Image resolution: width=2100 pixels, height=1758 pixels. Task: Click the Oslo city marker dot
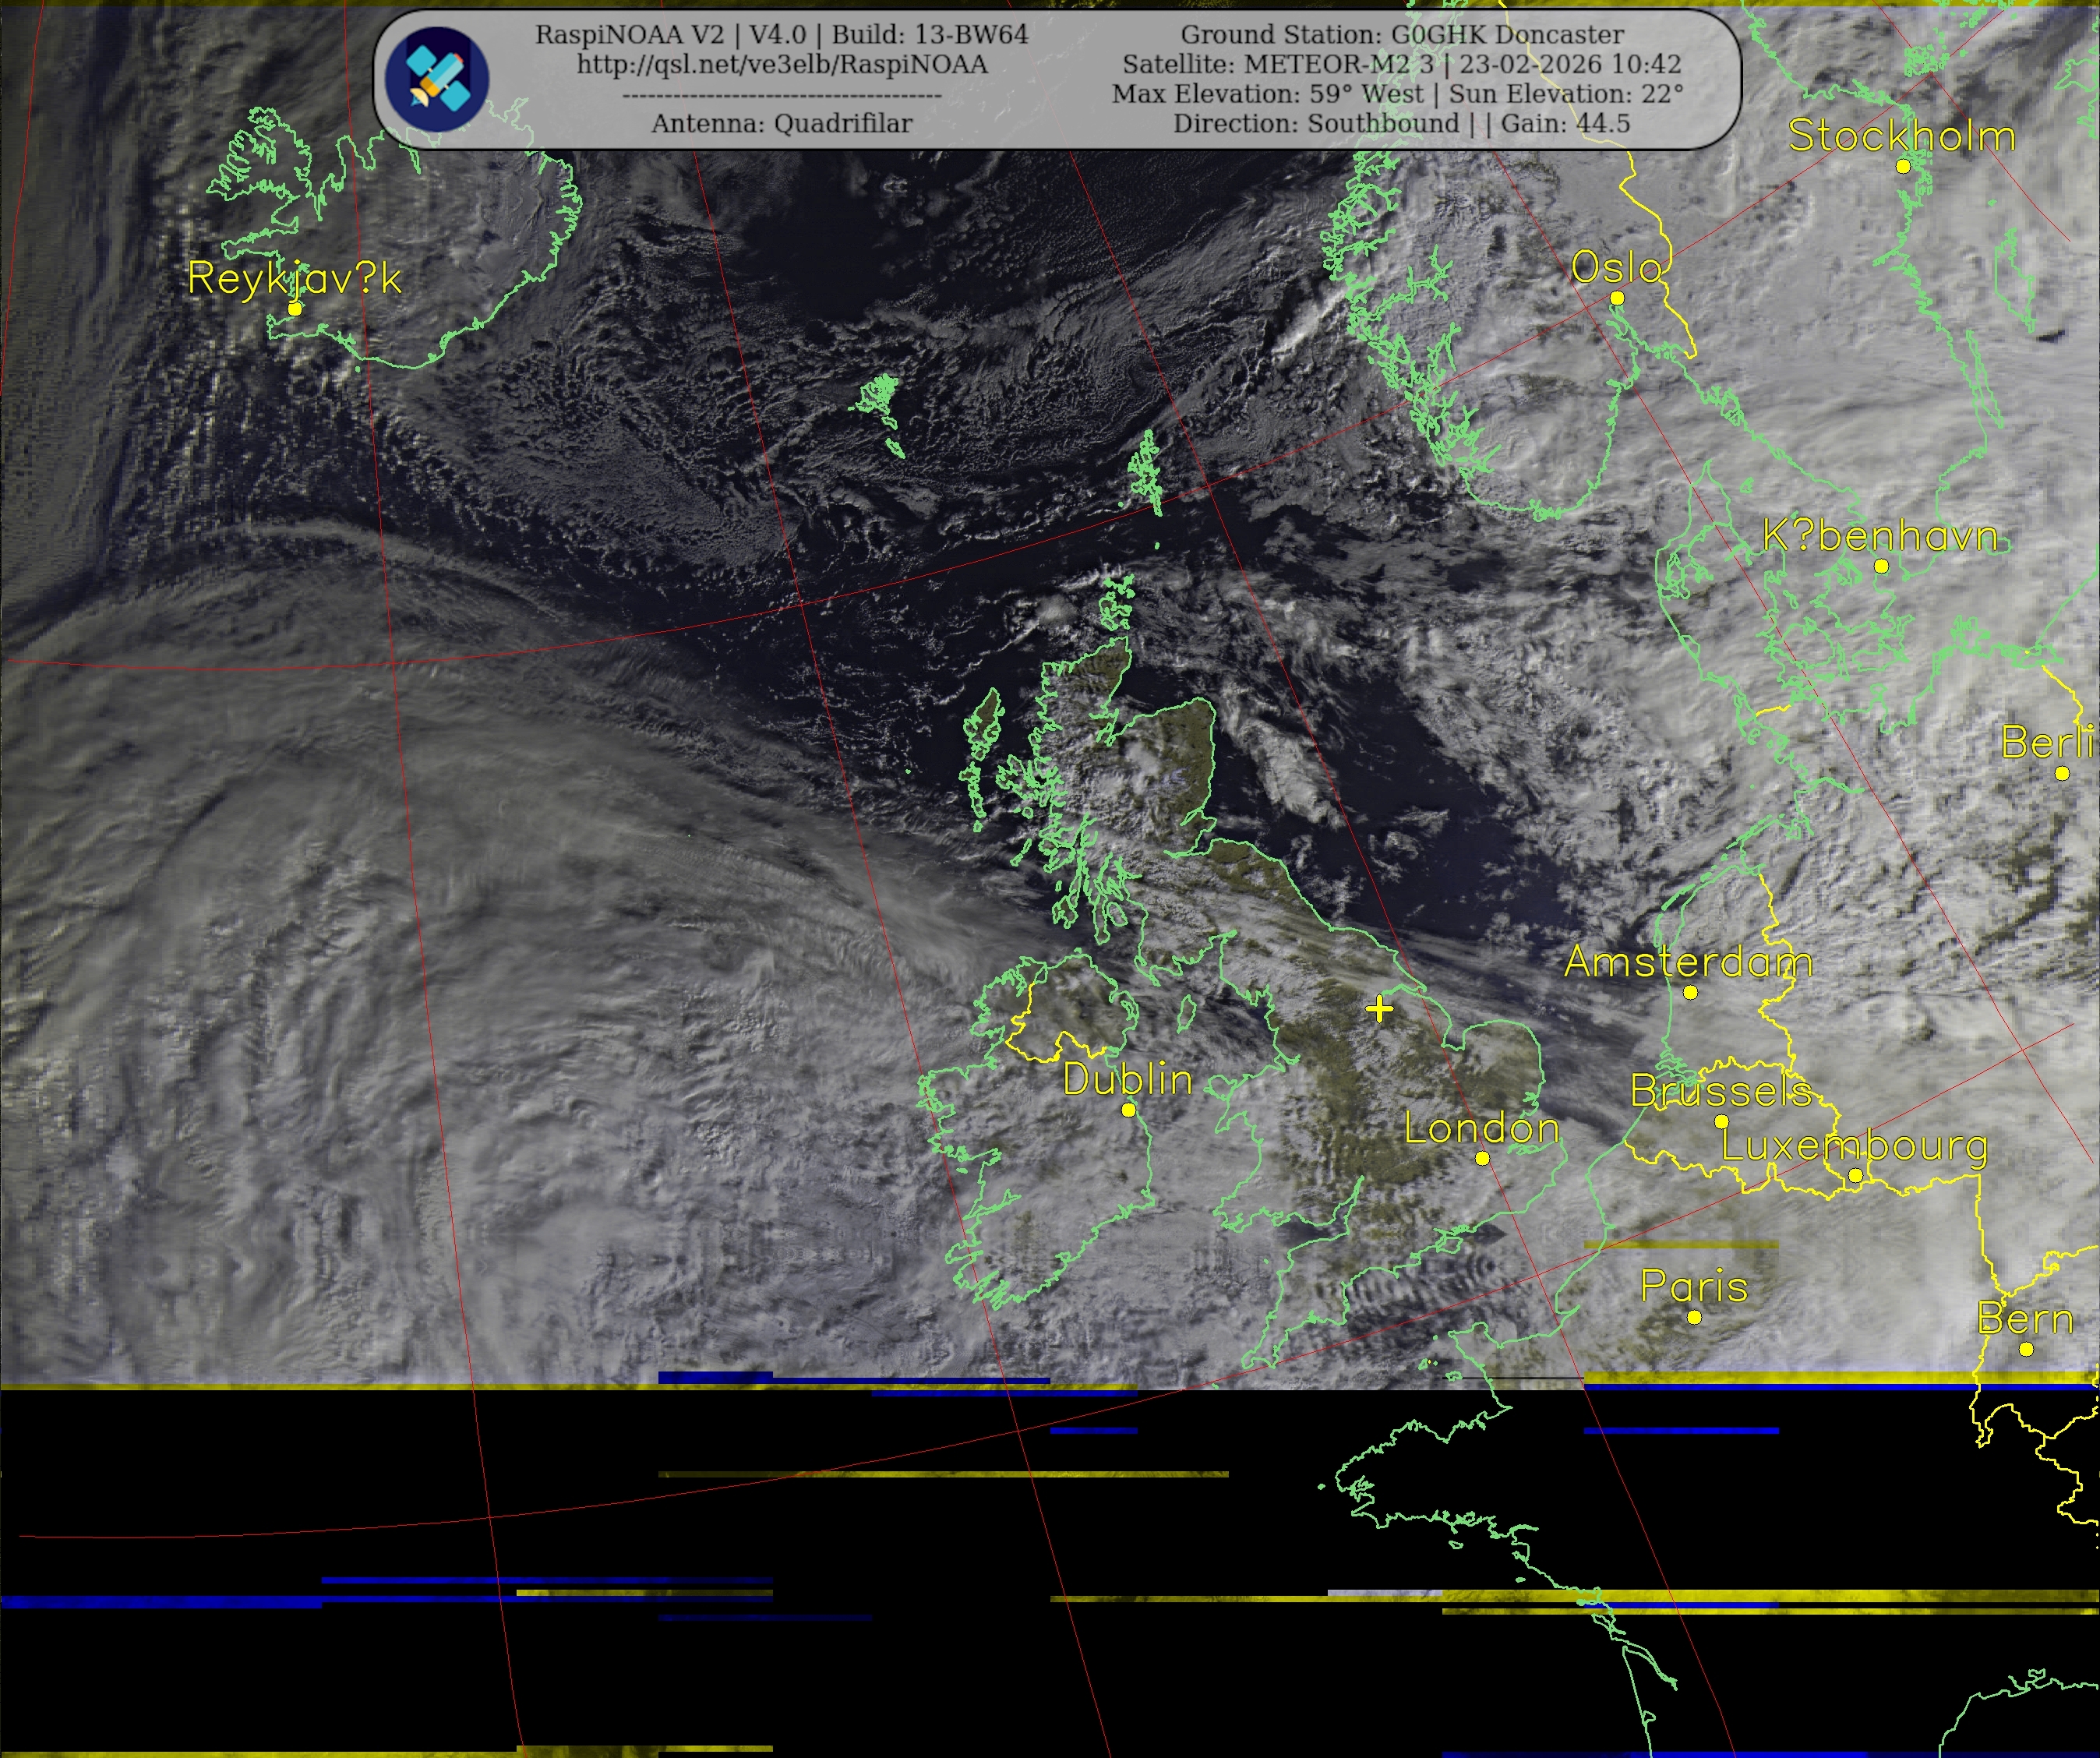pos(1617,298)
